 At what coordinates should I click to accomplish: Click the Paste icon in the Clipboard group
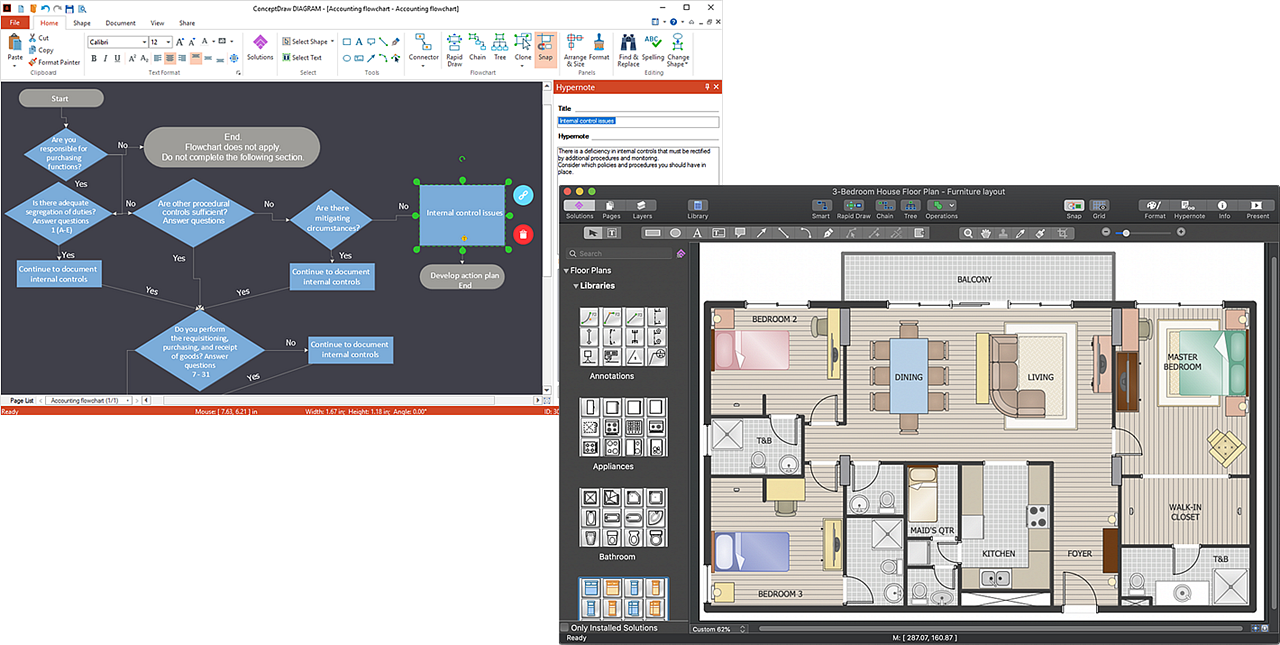[x=14, y=43]
